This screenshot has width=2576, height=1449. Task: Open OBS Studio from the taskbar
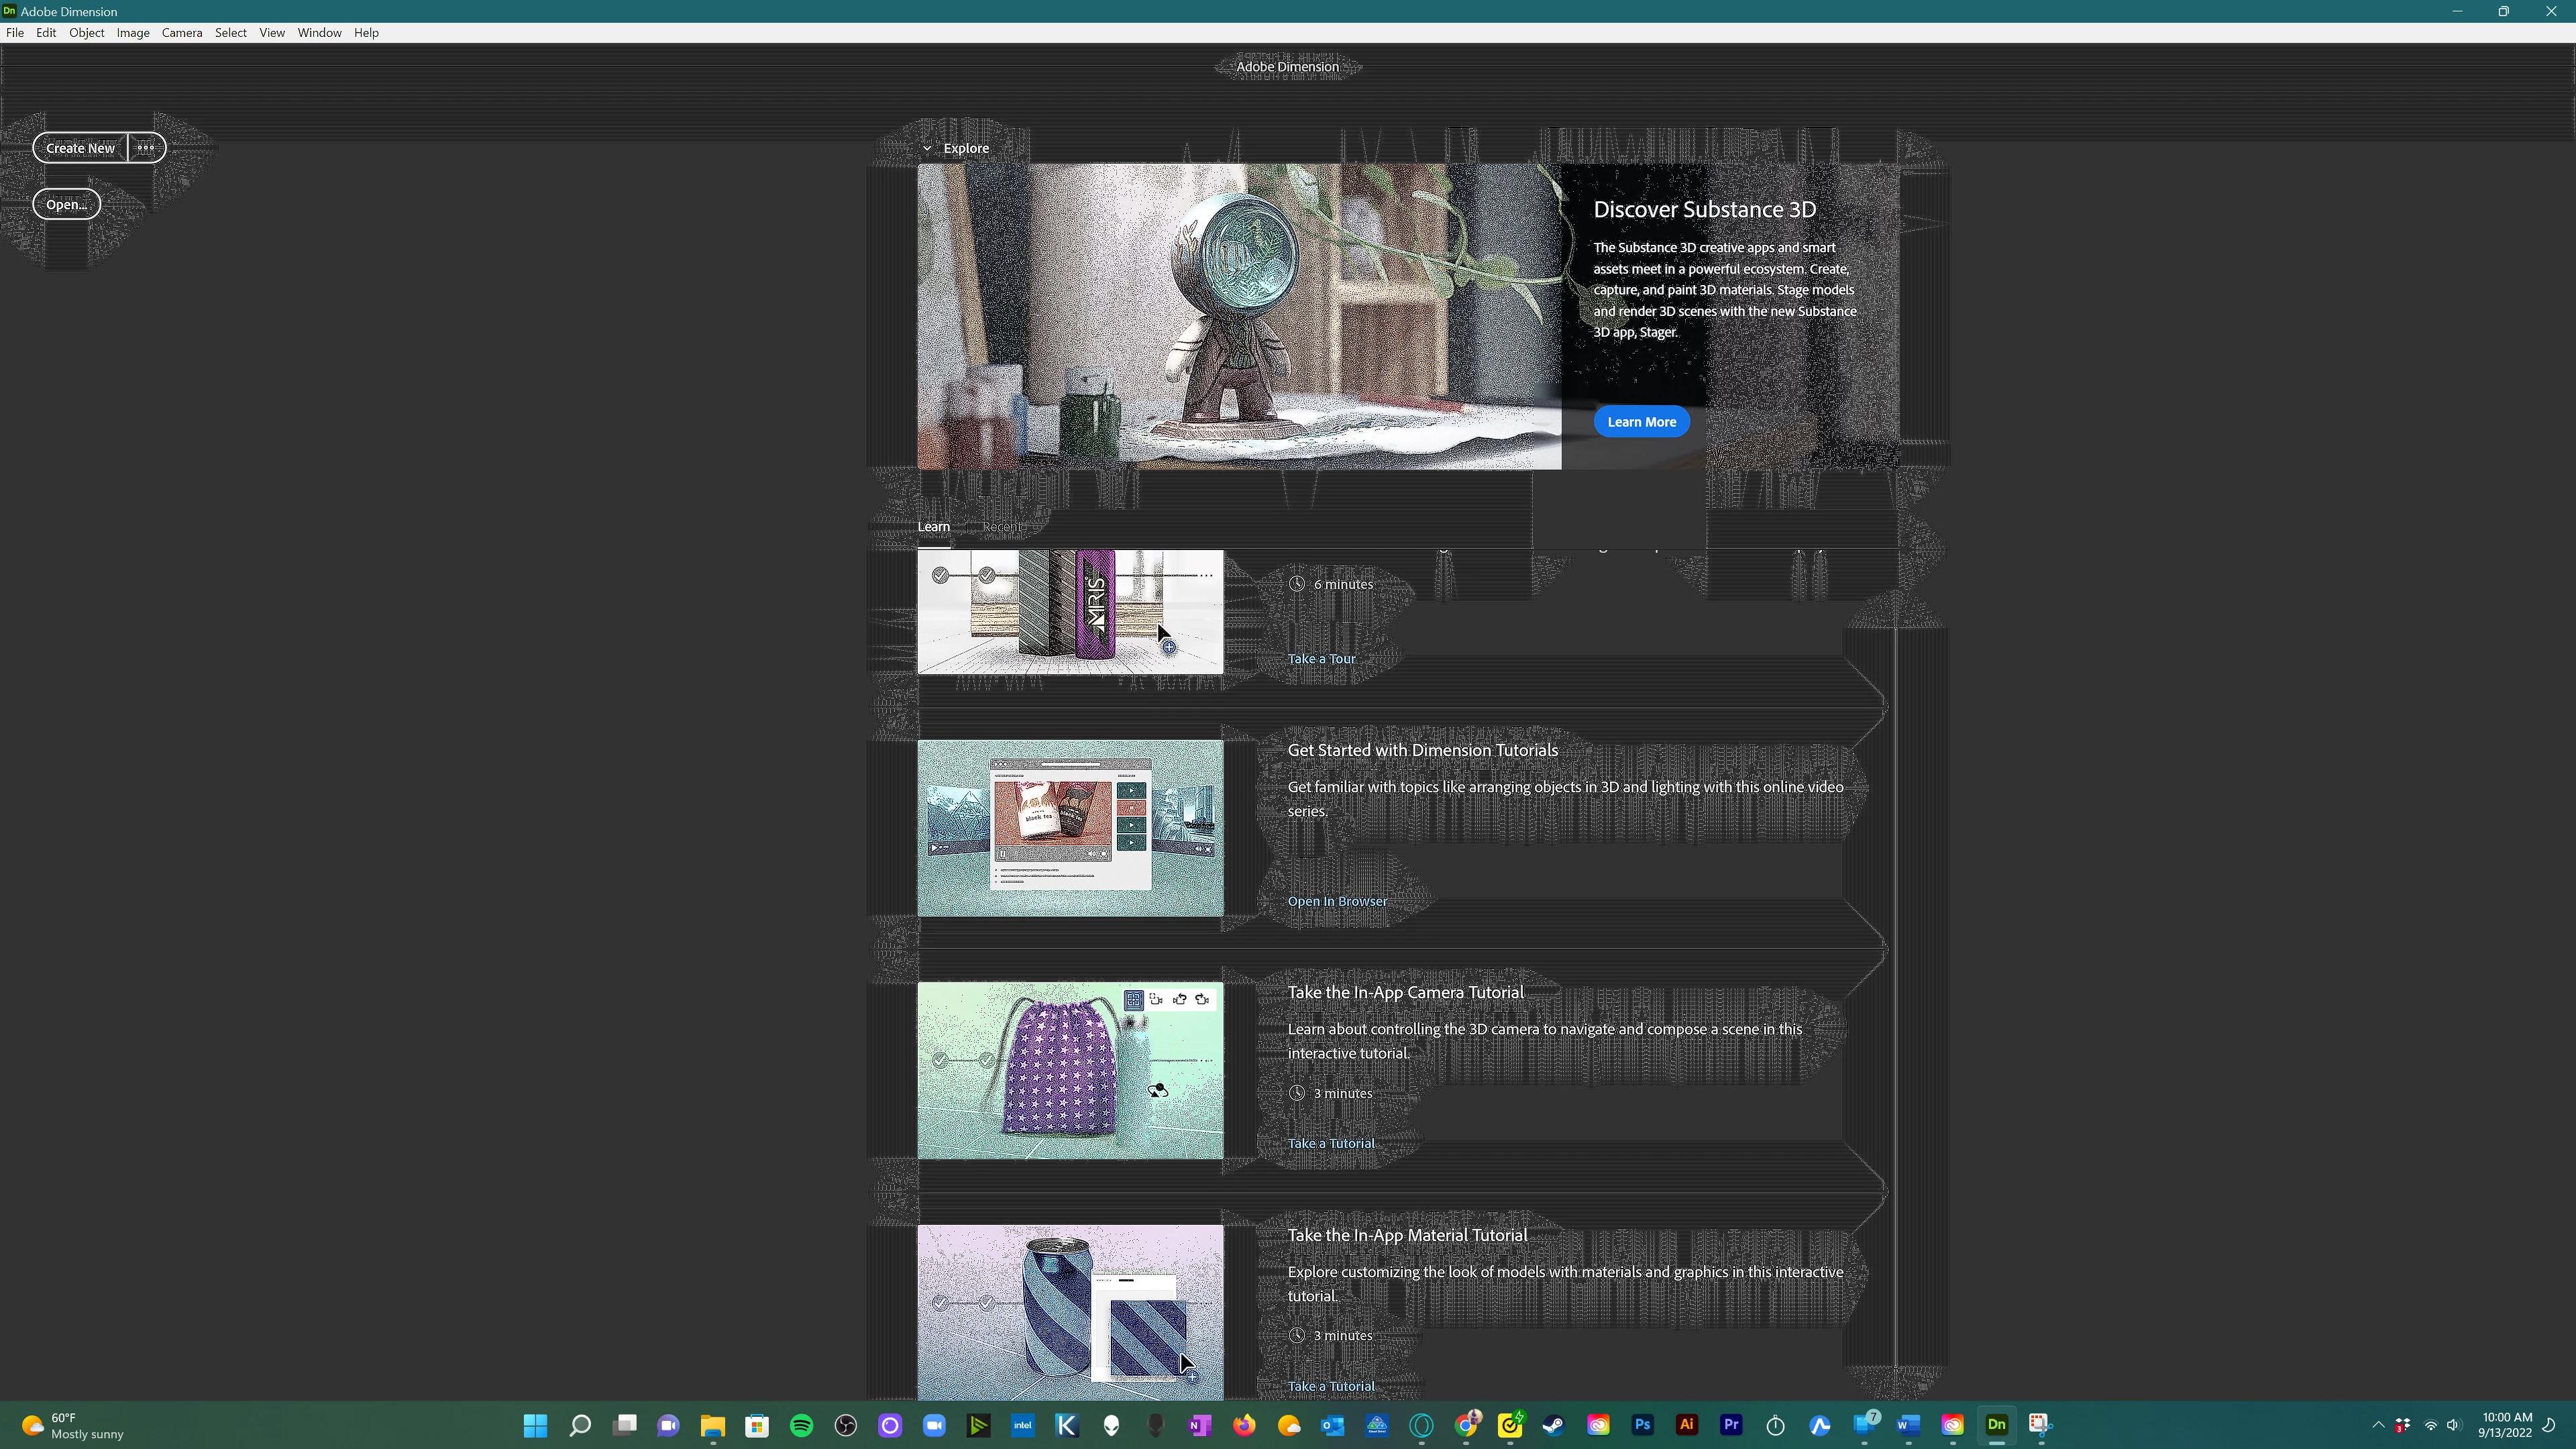coord(846,1425)
